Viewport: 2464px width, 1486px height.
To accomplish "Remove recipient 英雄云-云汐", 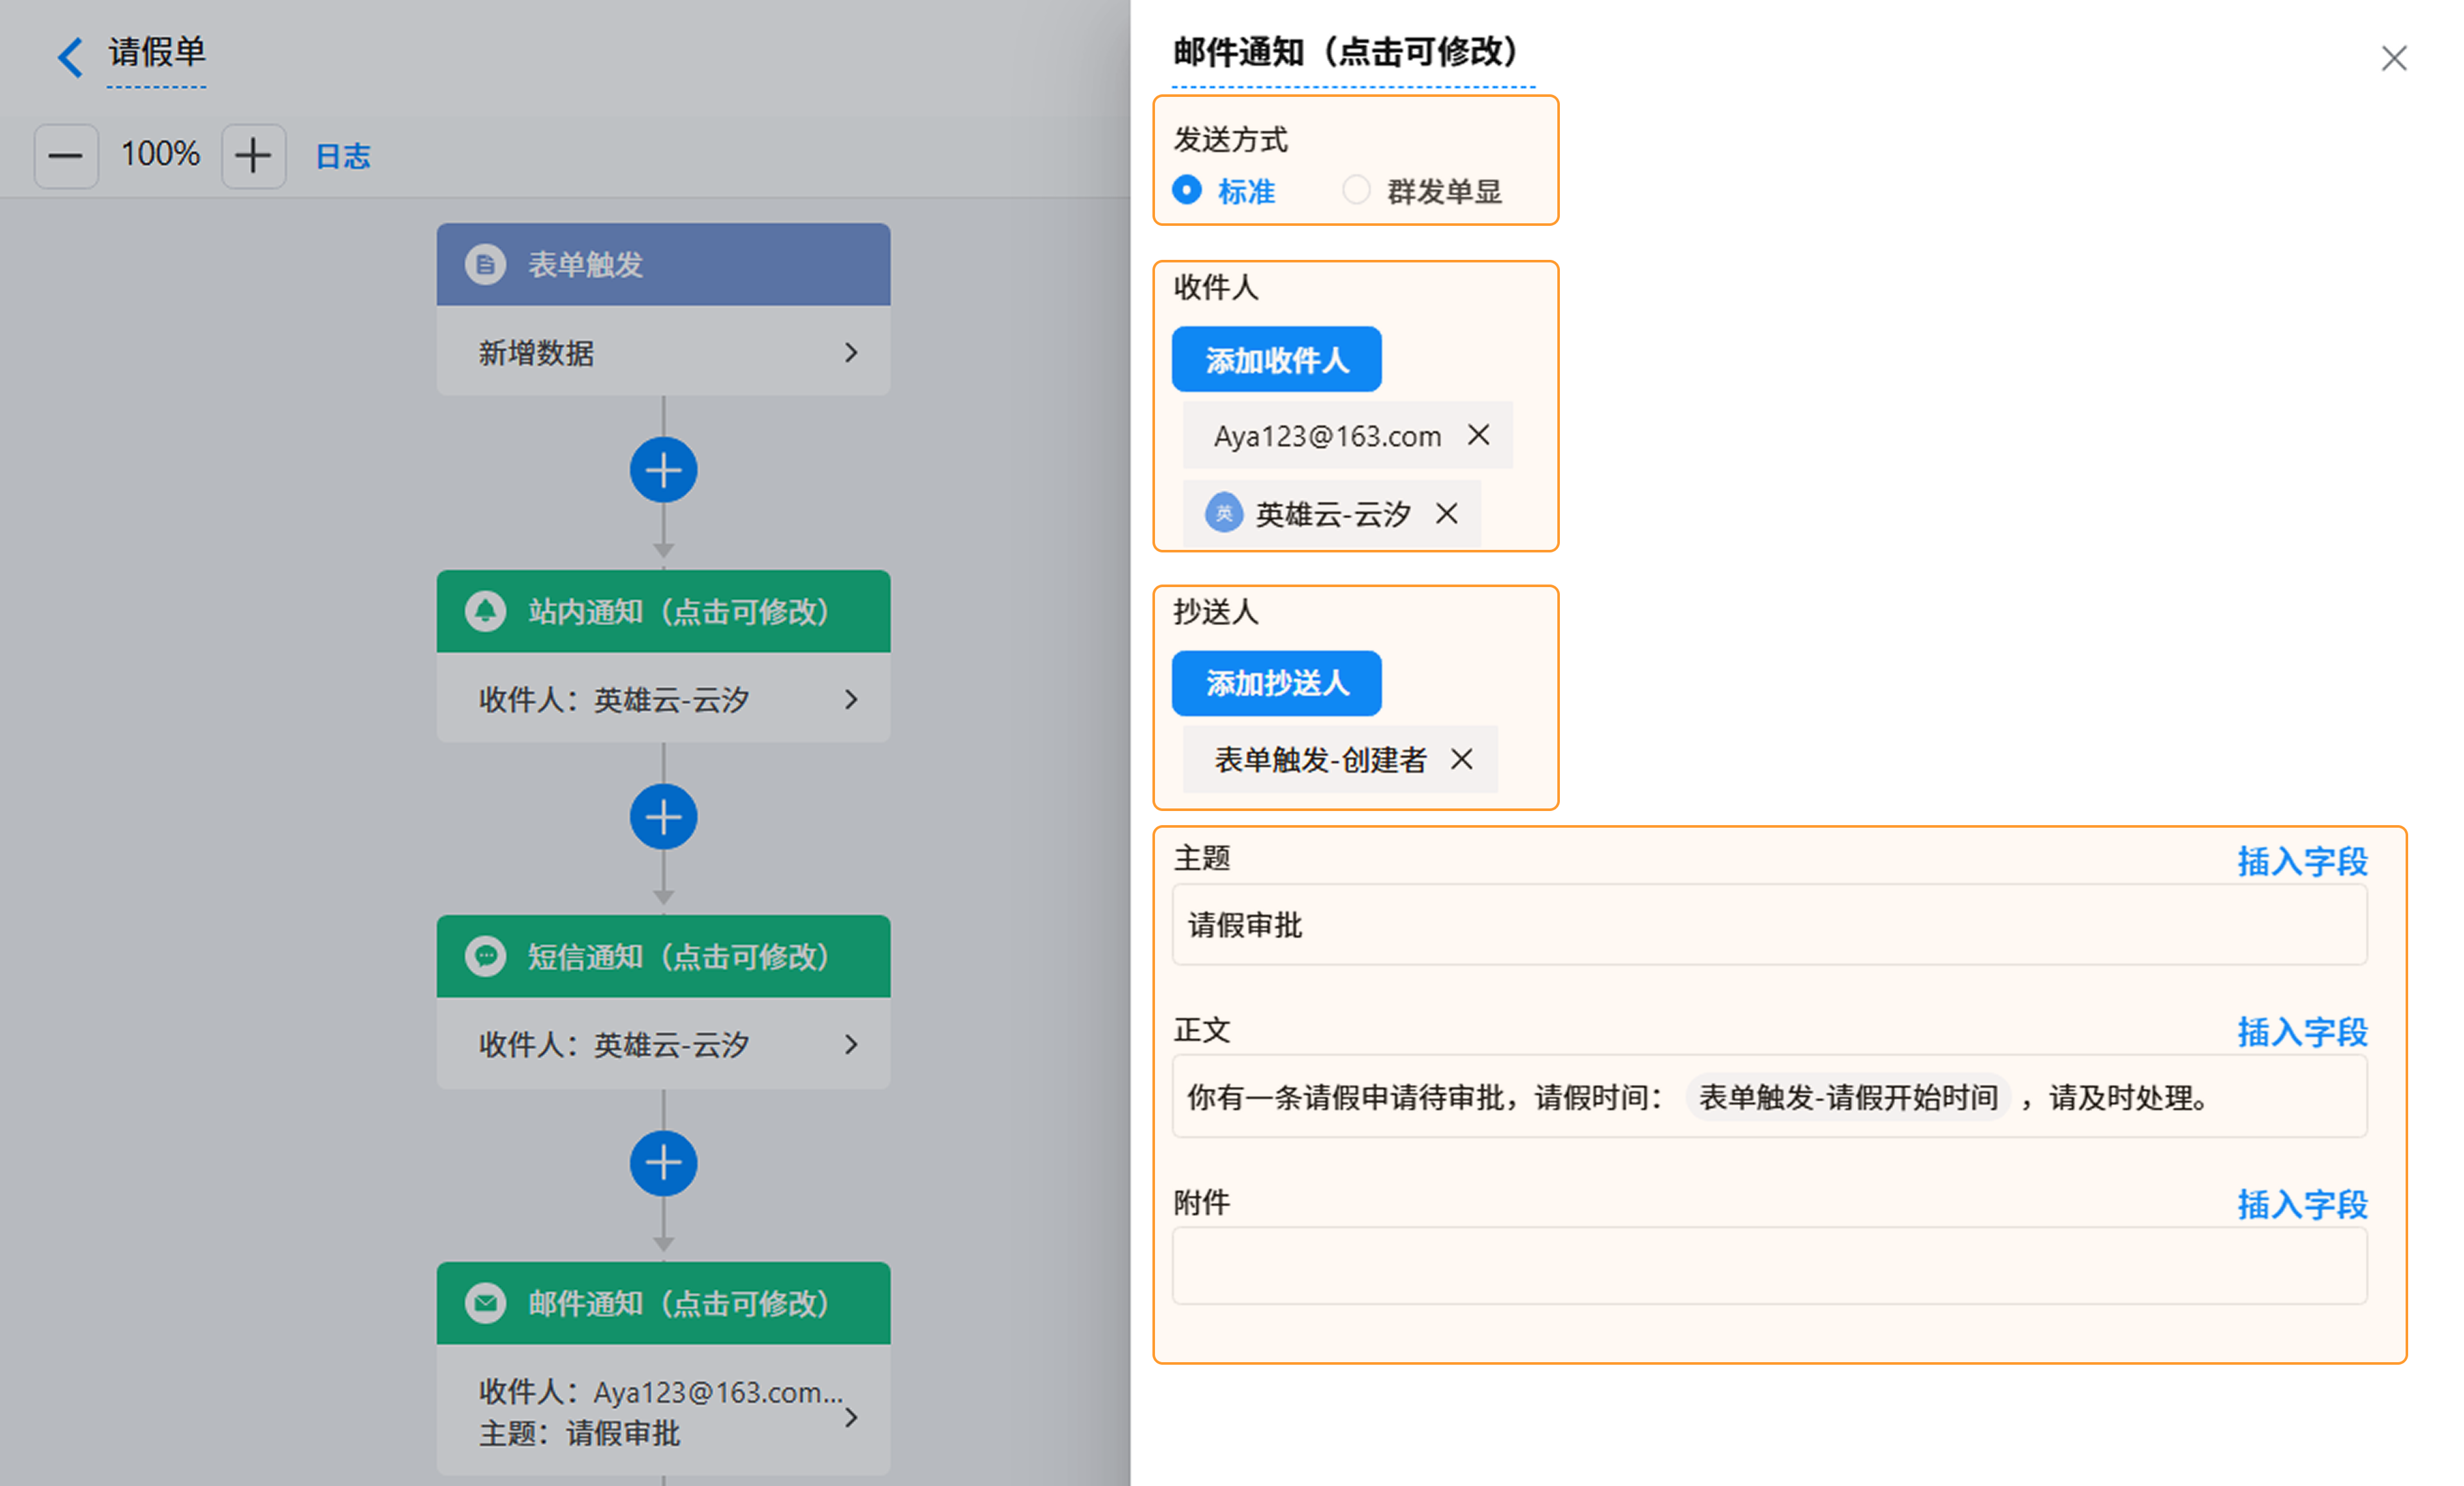I will pos(1446,514).
